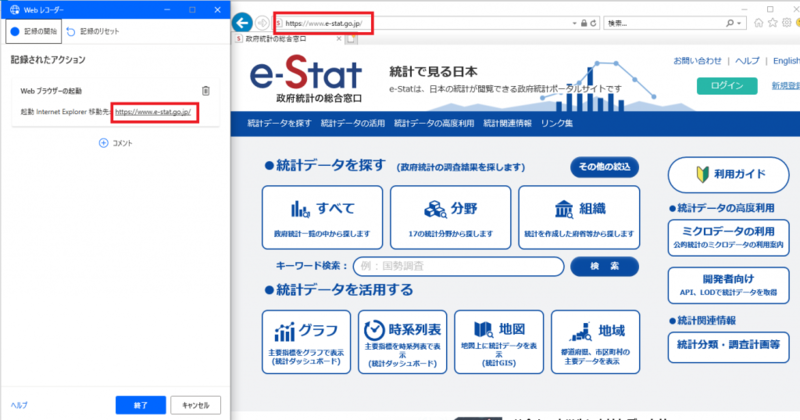Click the 検索 button

[605, 266]
